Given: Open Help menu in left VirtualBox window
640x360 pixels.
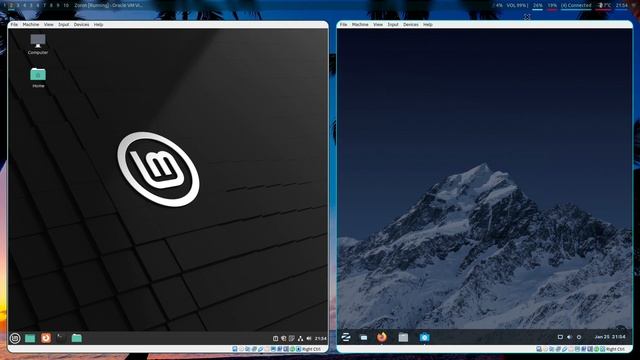Looking at the screenshot, I should pyautogui.click(x=98, y=24).
